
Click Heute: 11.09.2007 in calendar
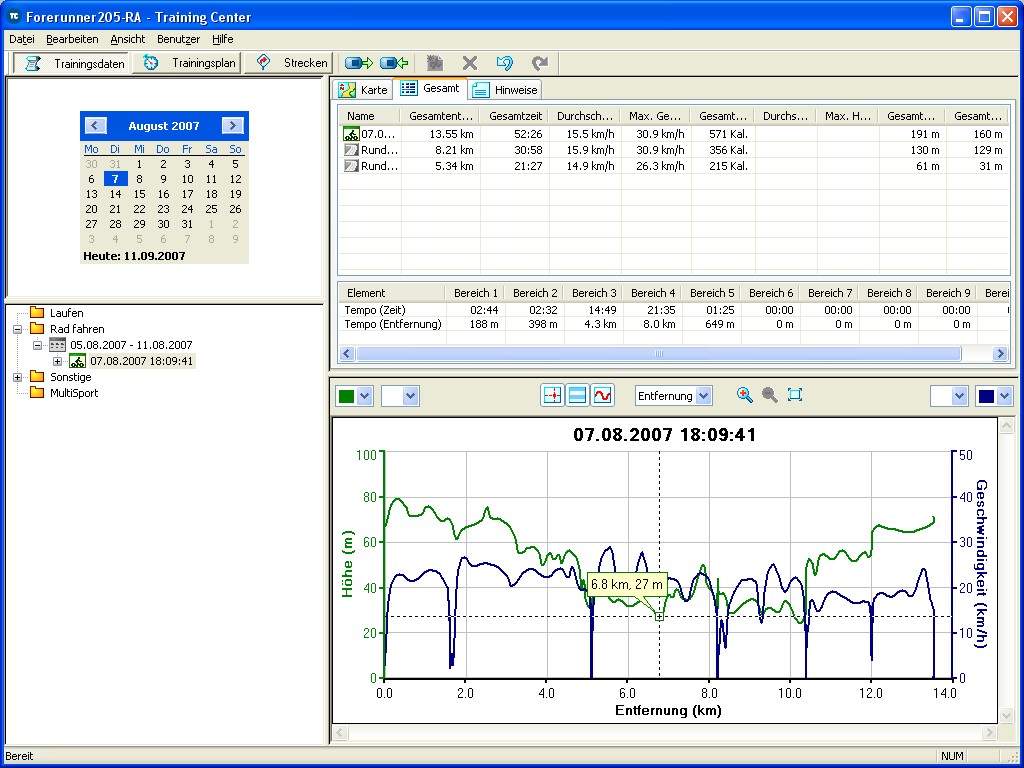tap(134, 256)
